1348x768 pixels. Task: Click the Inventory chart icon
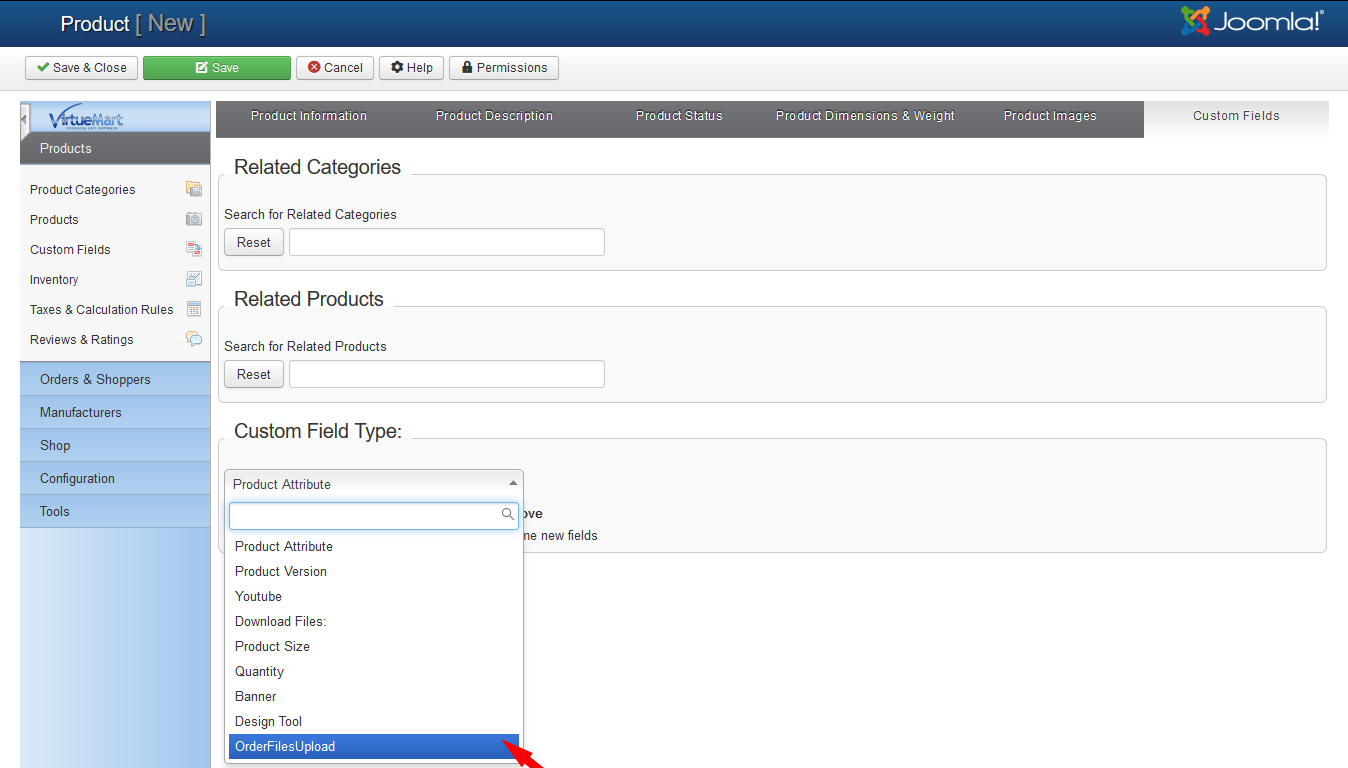click(x=194, y=279)
